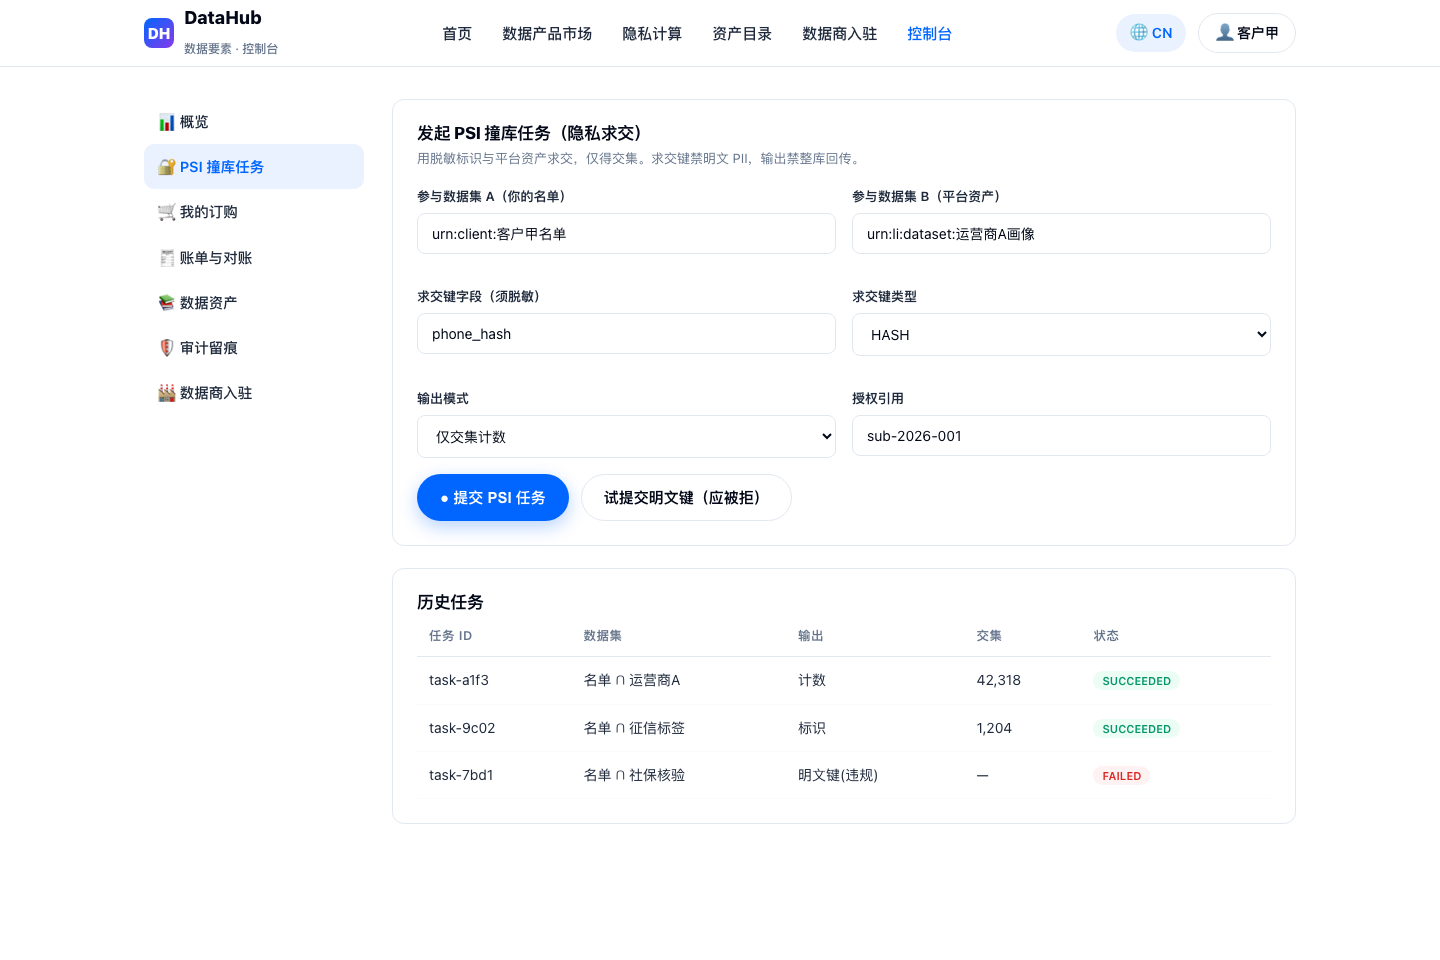
Task: Focus the 授权引用 sub-2026-001 field
Action: click(x=1061, y=435)
